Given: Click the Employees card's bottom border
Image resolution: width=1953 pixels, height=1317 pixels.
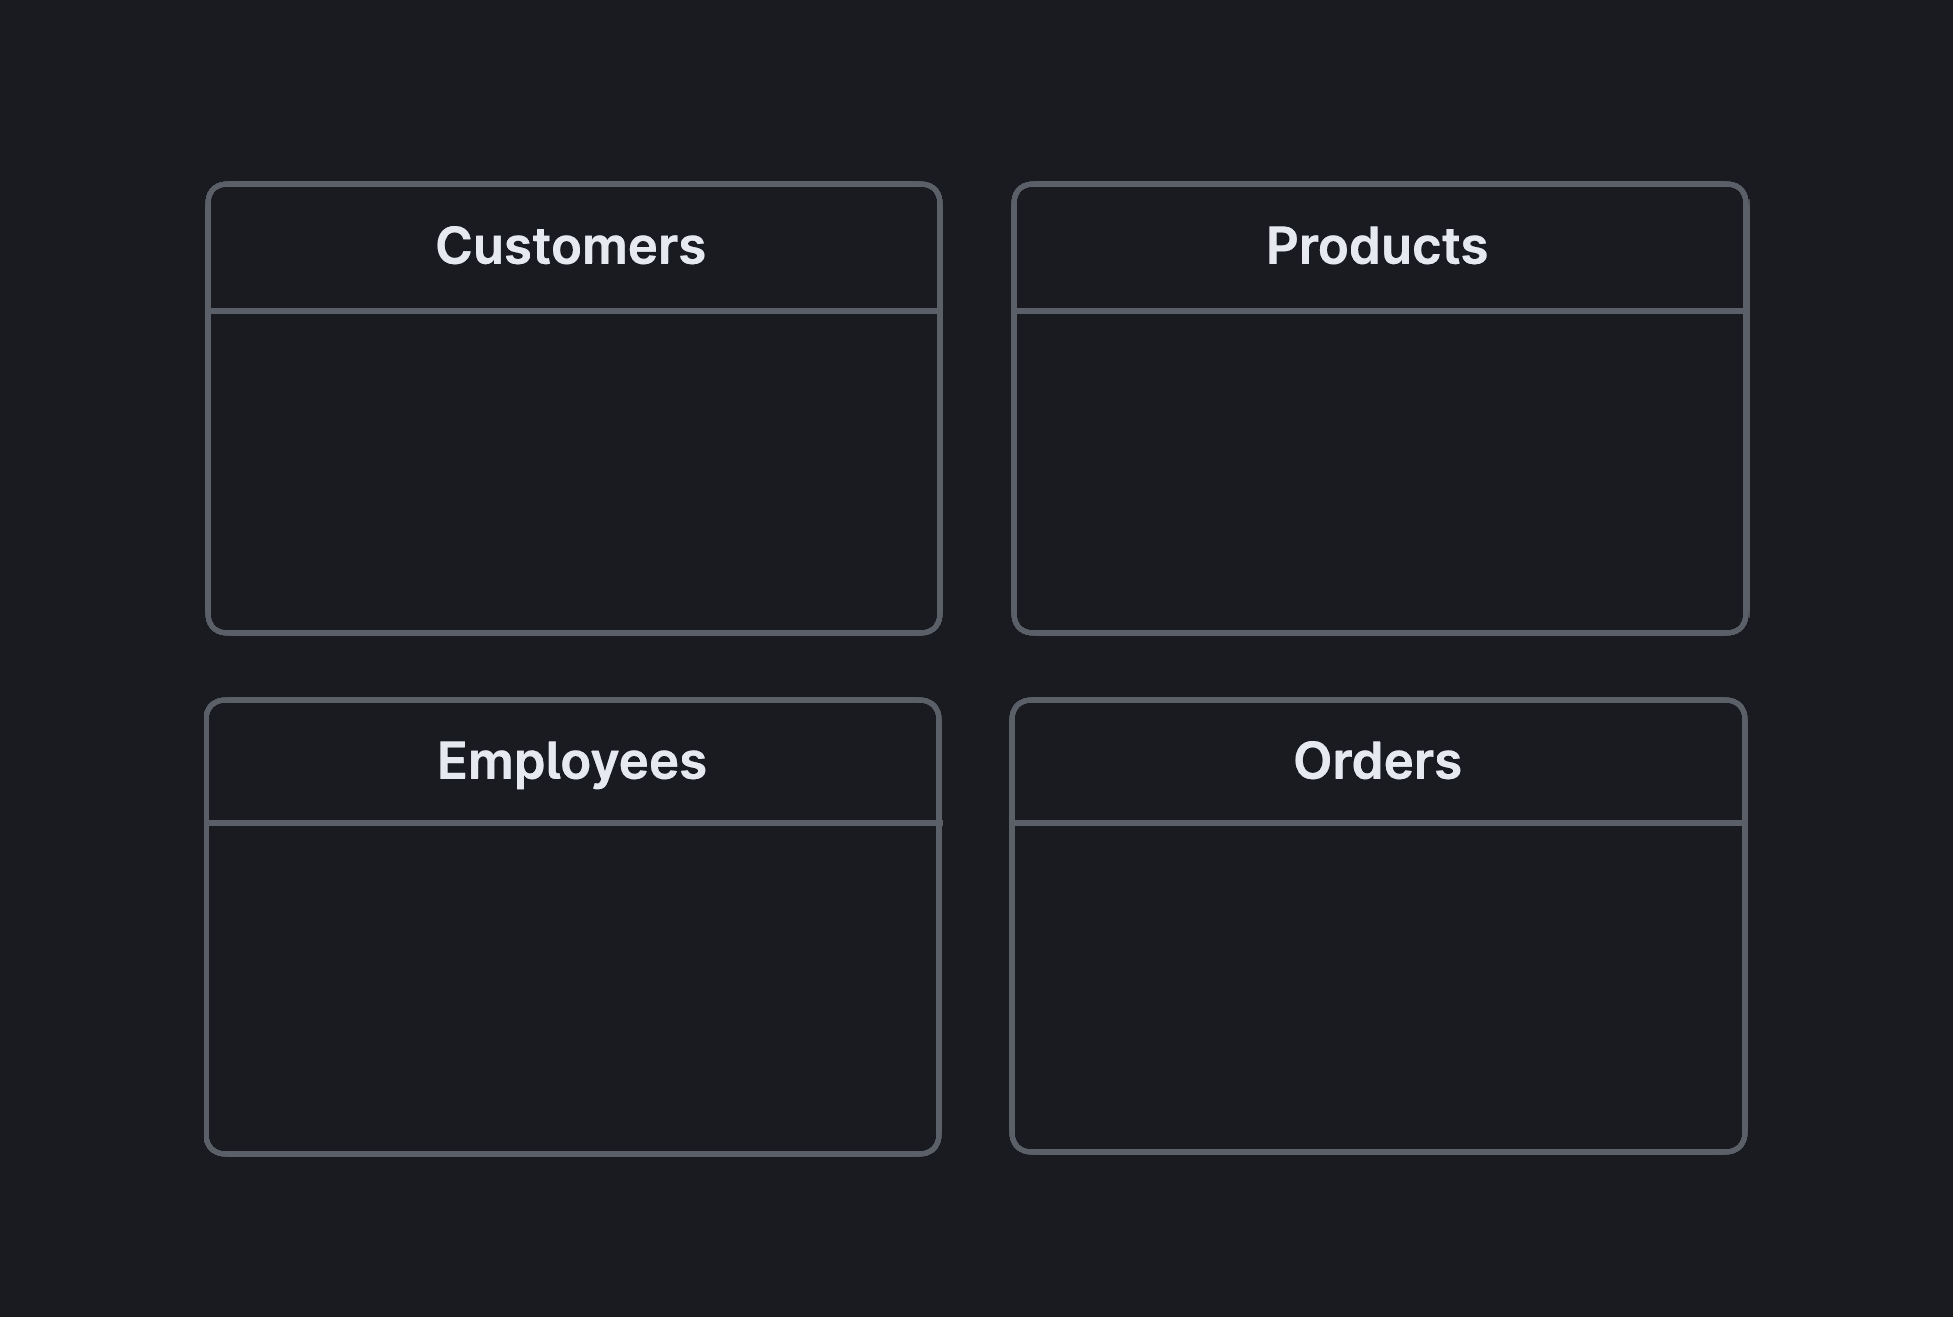Looking at the screenshot, I should (x=573, y=1153).
